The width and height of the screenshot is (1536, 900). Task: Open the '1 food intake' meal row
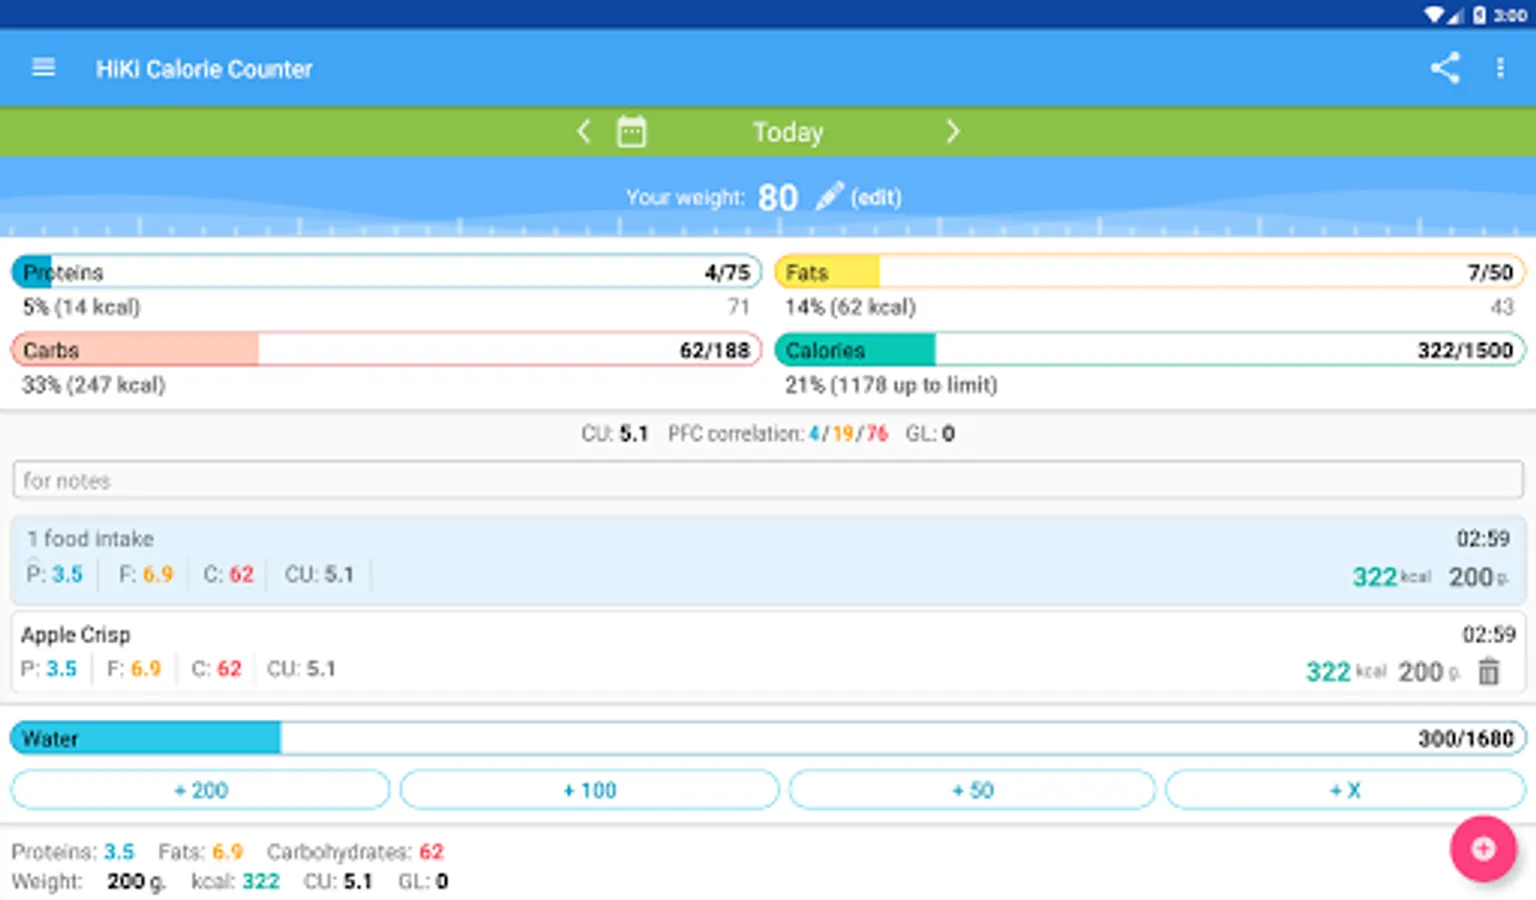[768, 560]
